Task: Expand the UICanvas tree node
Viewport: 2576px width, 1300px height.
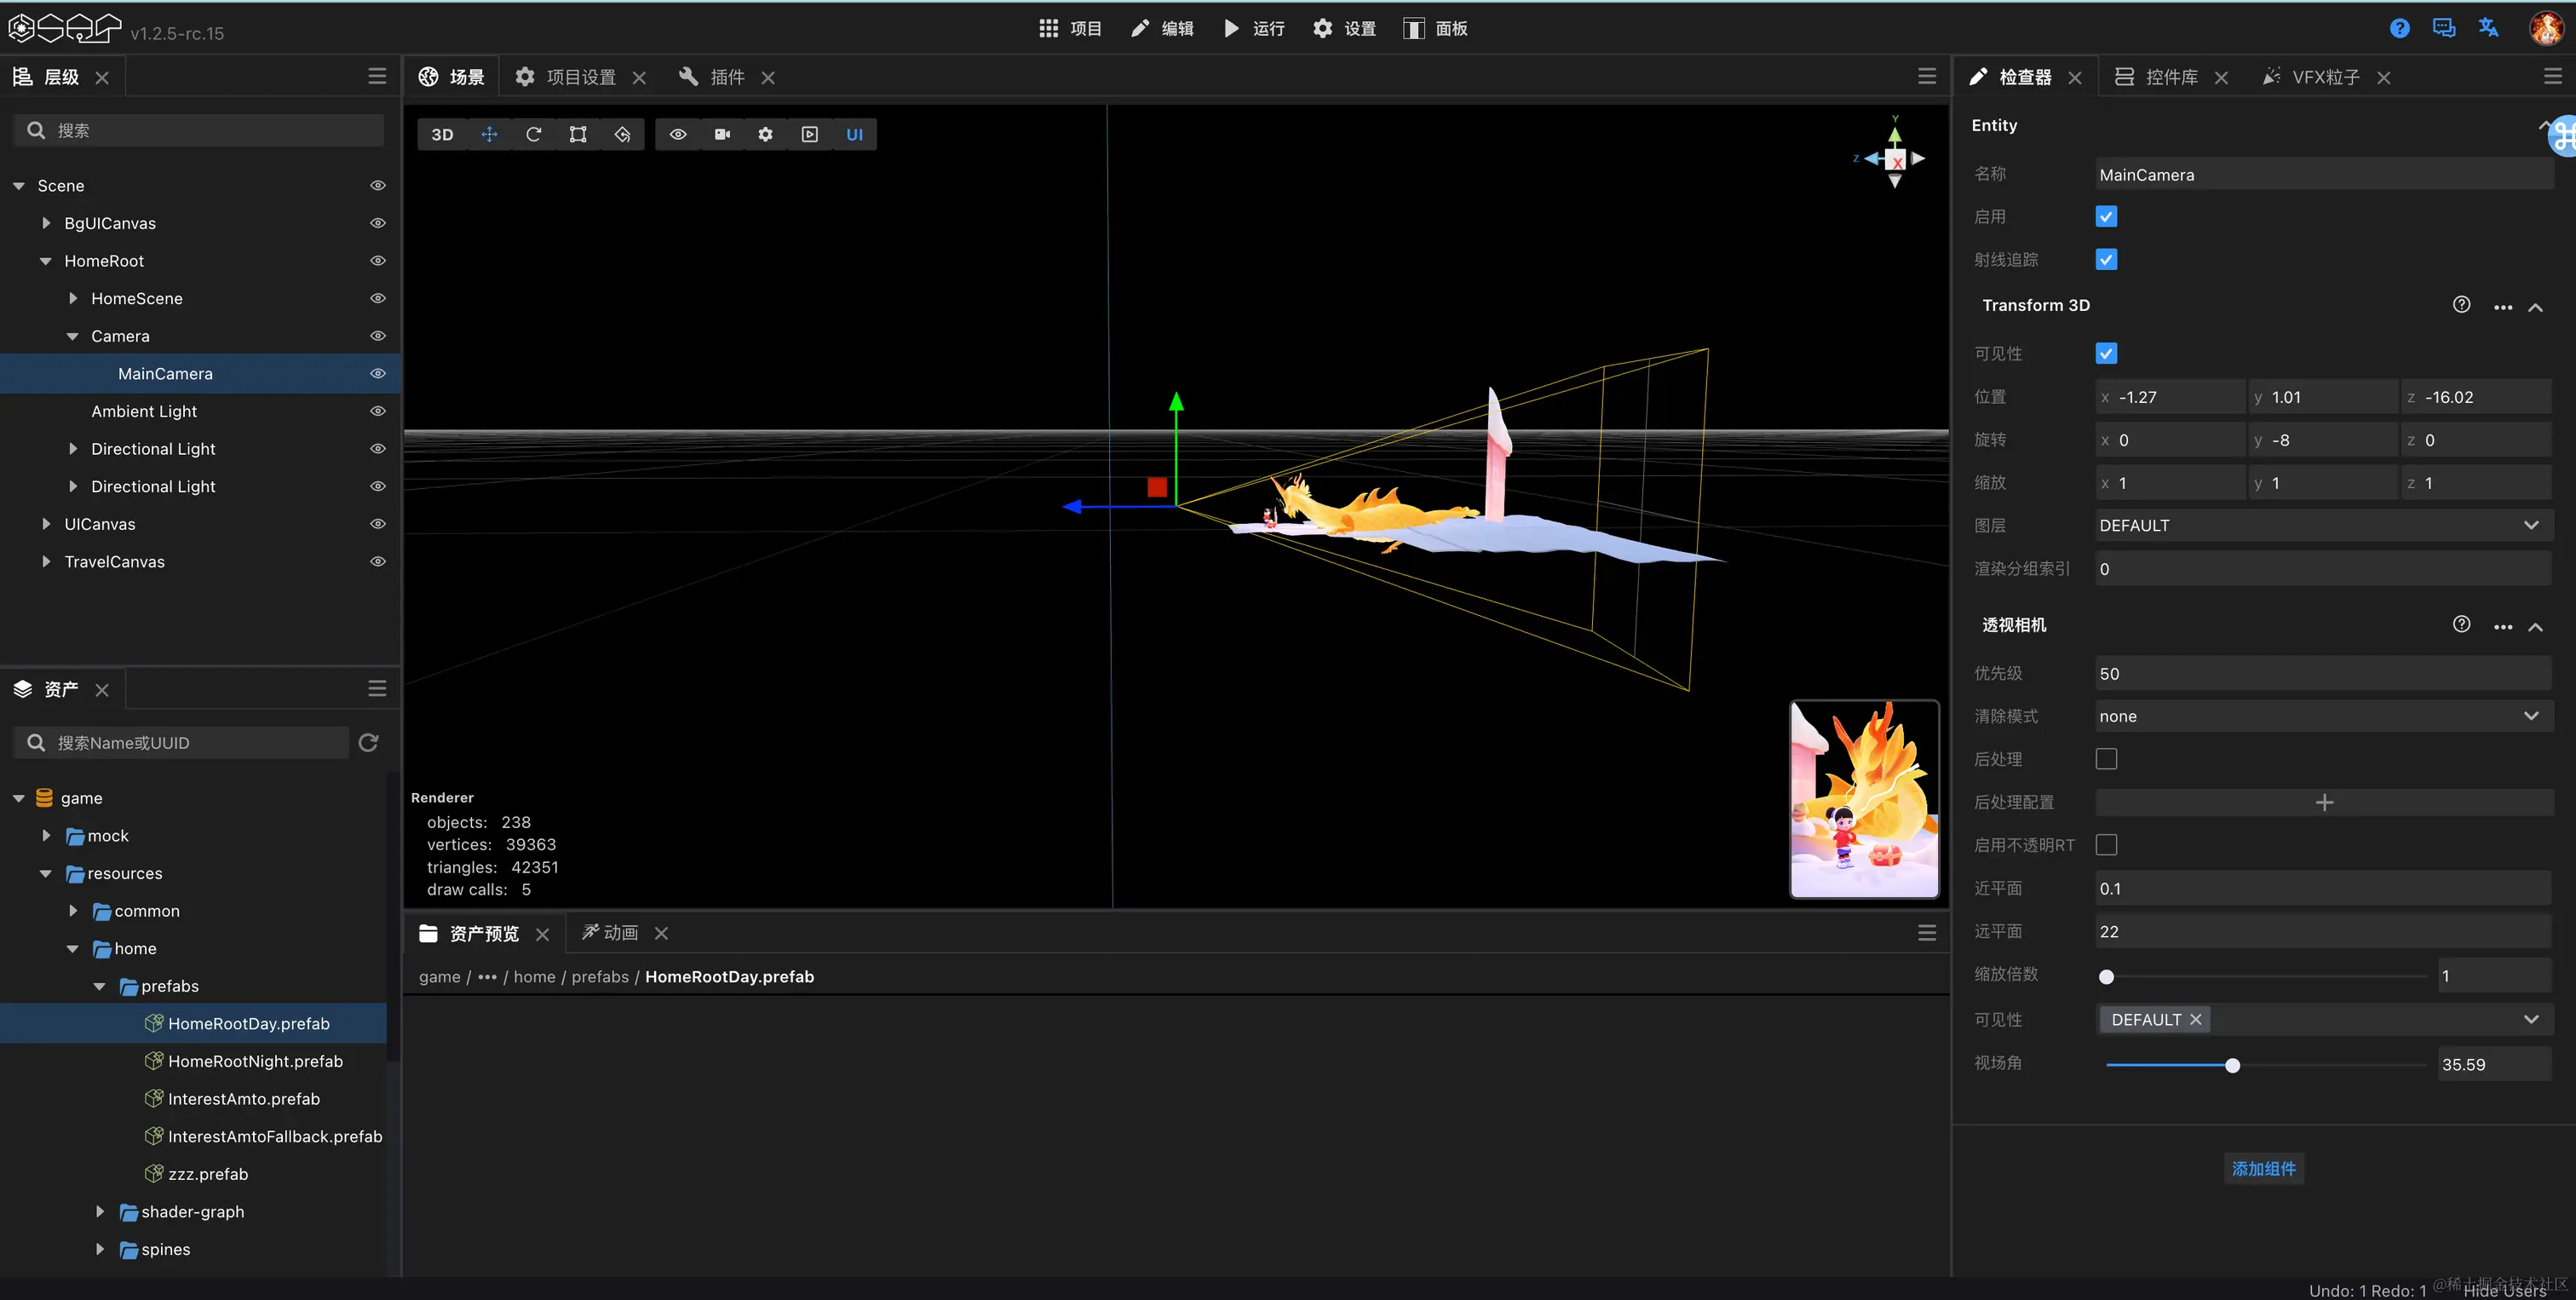Action: [46, 524]
